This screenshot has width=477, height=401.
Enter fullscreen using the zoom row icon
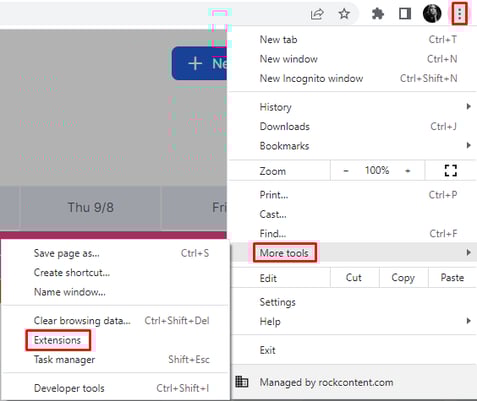point(451,171)
